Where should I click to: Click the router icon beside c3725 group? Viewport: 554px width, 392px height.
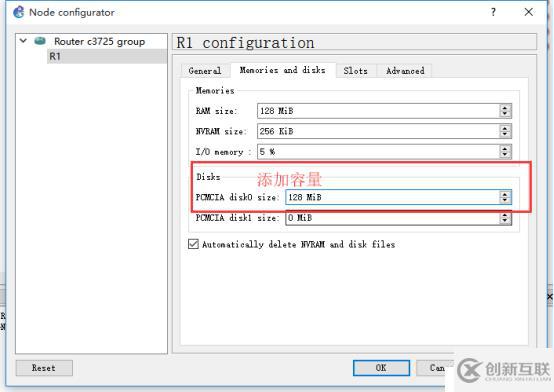[40, 41]
